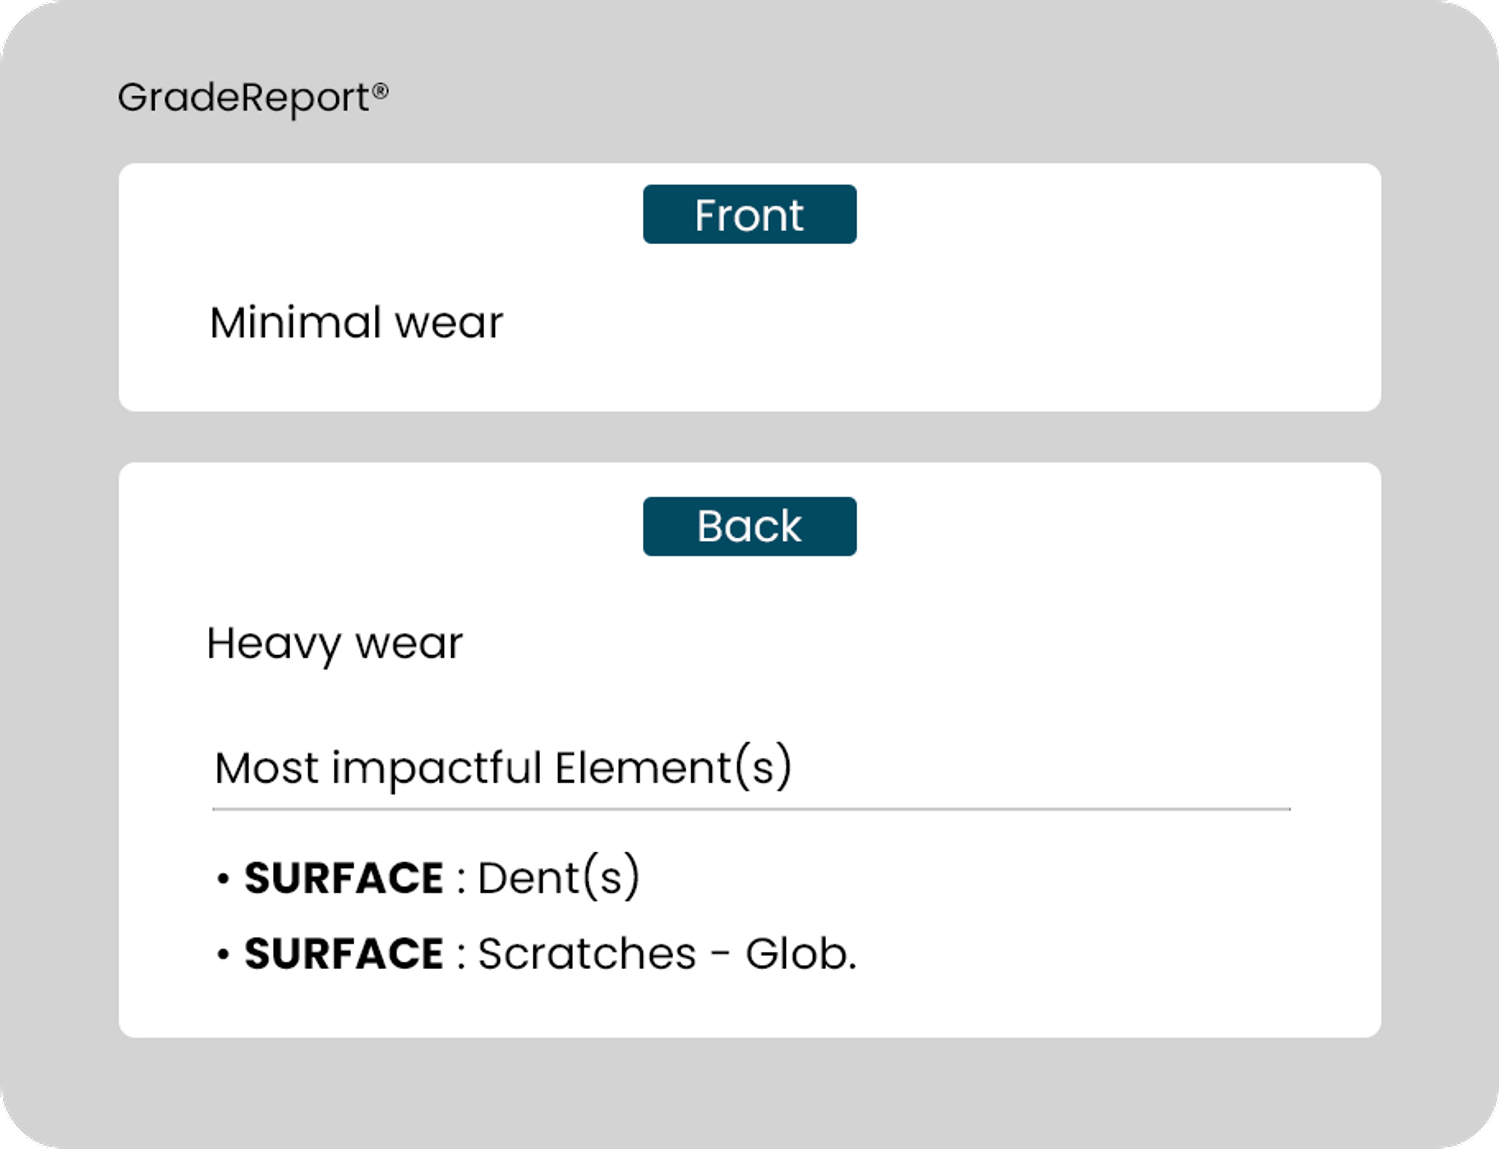Select the Heavy wear grade text
Viewport: 1499px width, 1149px height.
tap(334, 643)
